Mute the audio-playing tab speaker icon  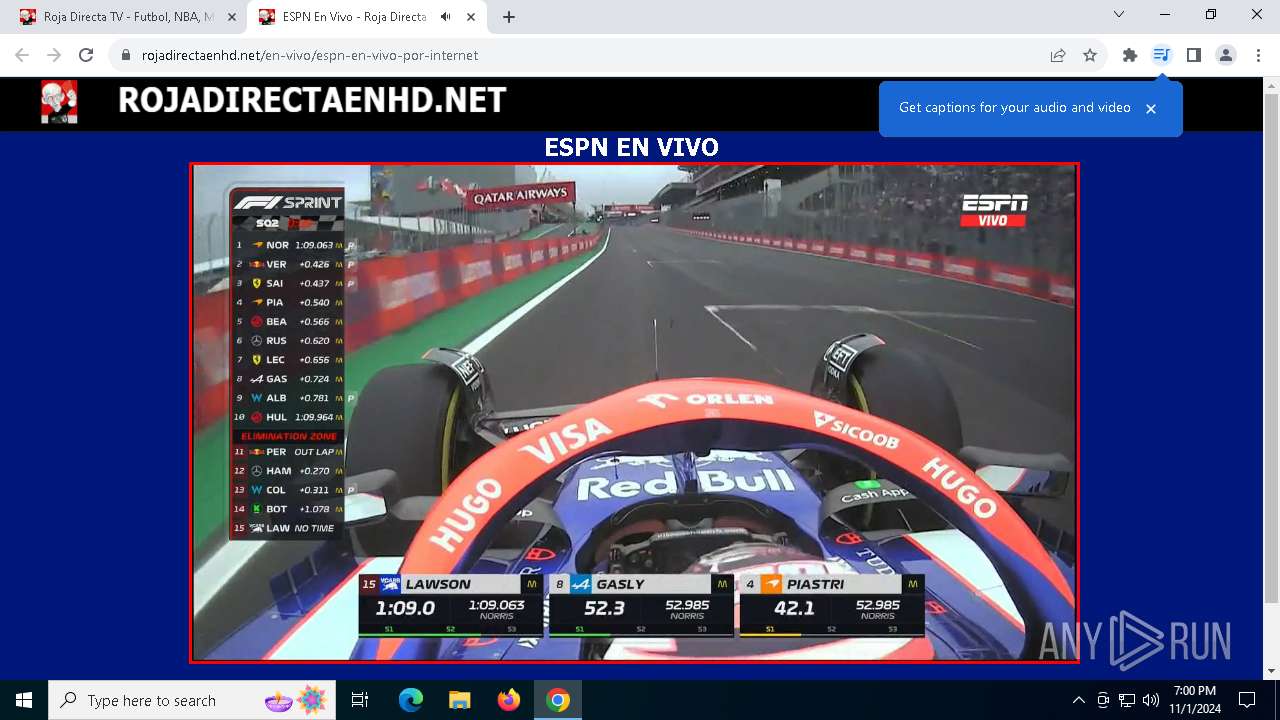[445, 17]
